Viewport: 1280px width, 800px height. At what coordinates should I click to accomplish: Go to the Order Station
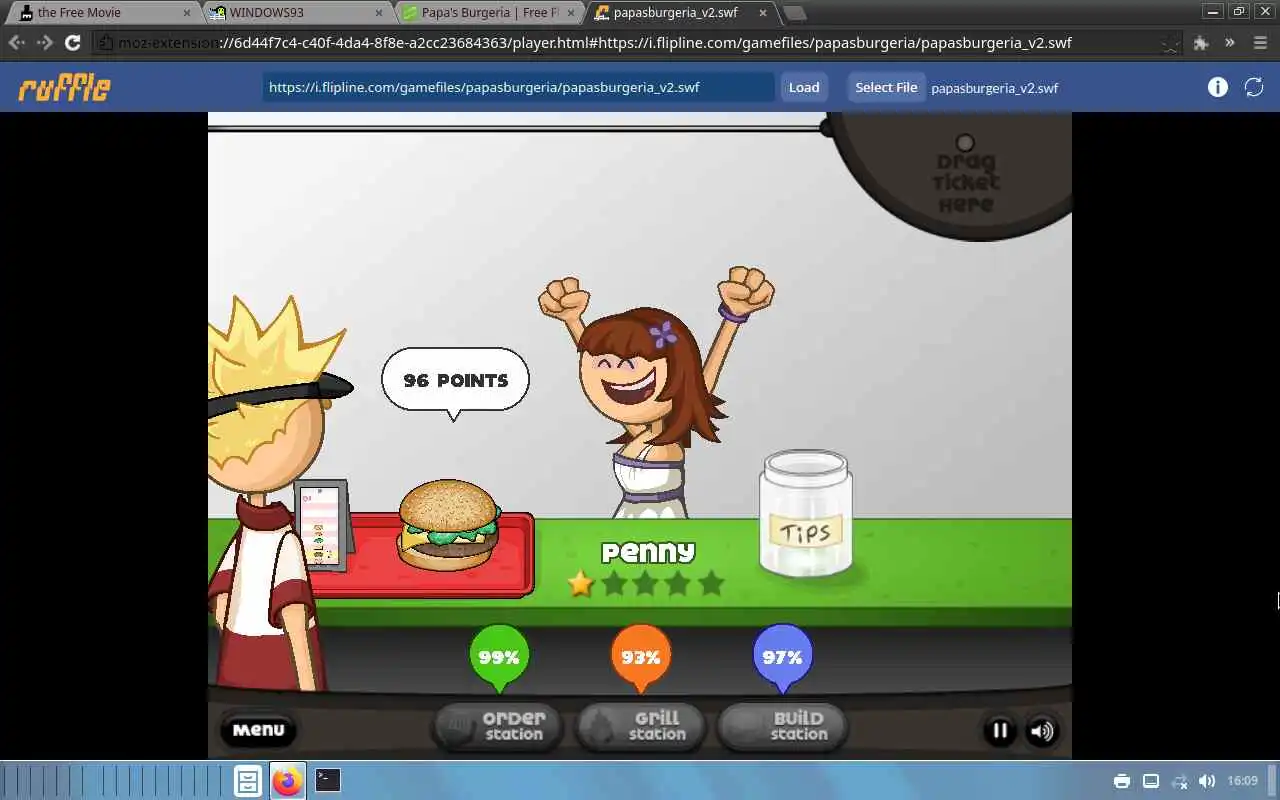(x=497, y=726)
